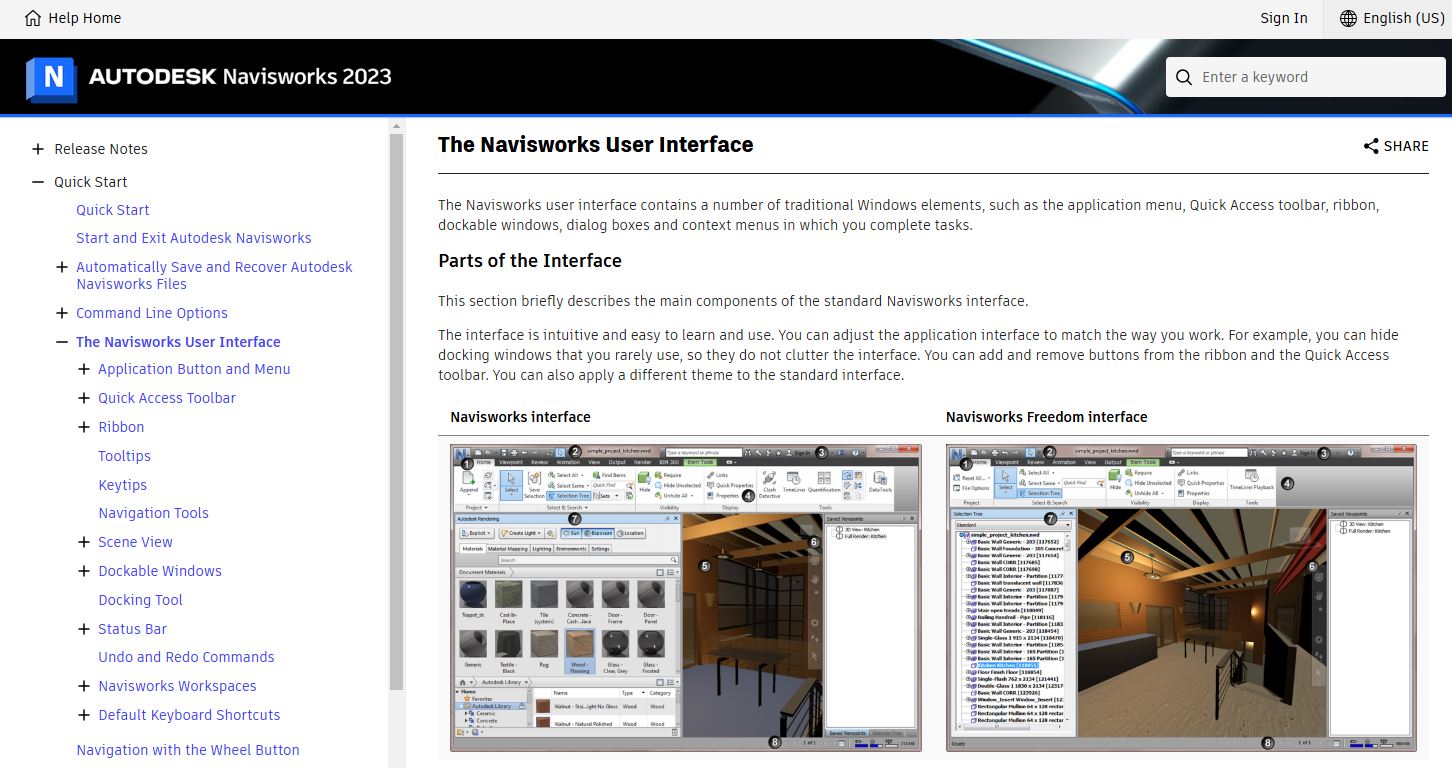Open the Keytips topic

(122, 485)
